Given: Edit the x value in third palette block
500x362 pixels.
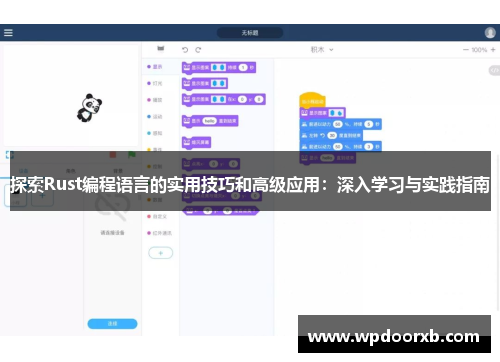Looking at the screenshot, I should 242,99.
